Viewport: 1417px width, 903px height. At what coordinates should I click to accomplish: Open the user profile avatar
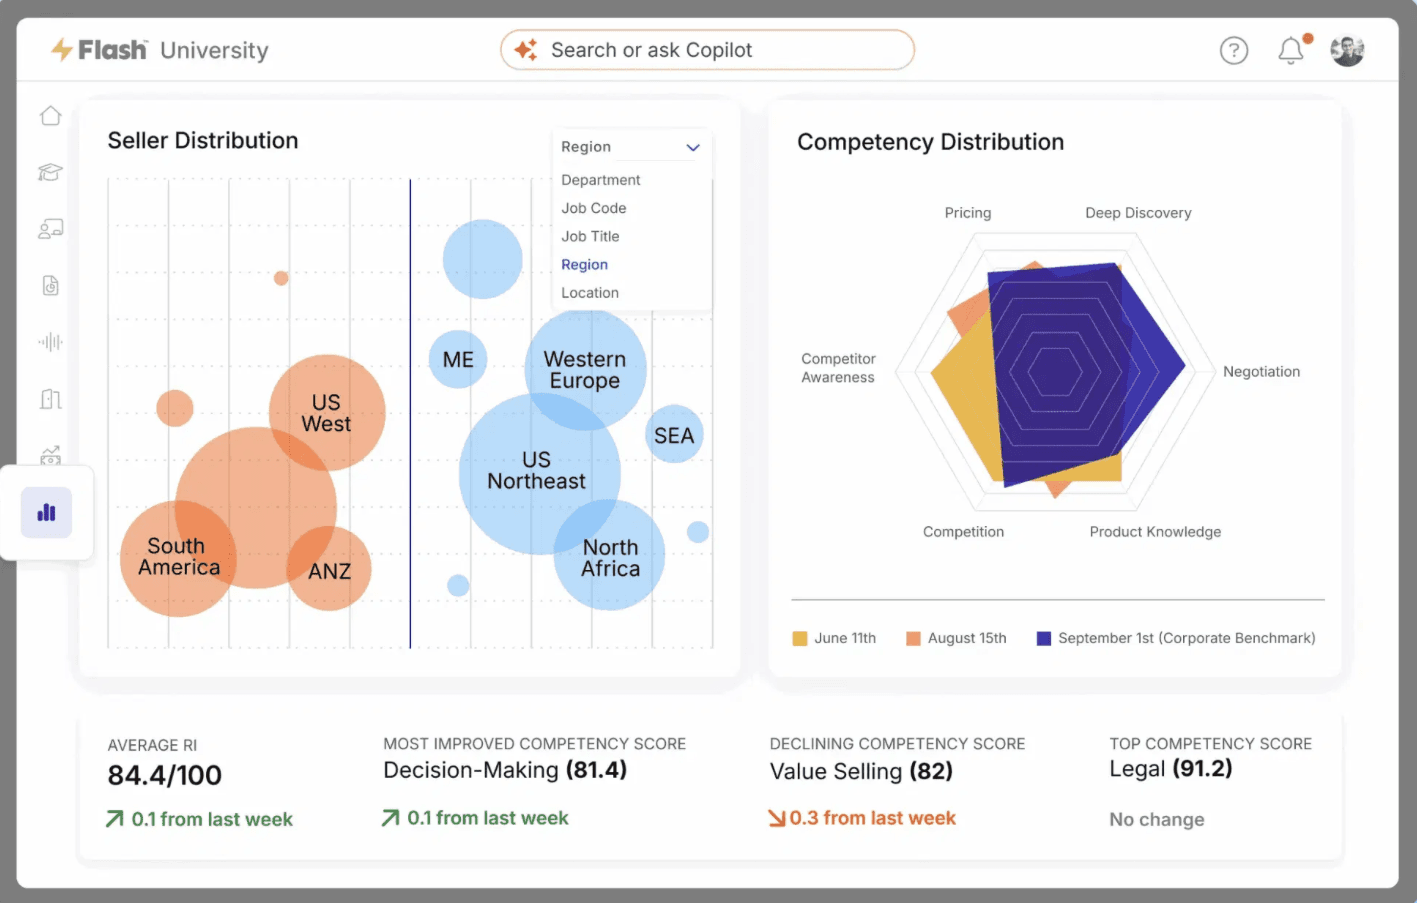click(x=1347, y=50)
